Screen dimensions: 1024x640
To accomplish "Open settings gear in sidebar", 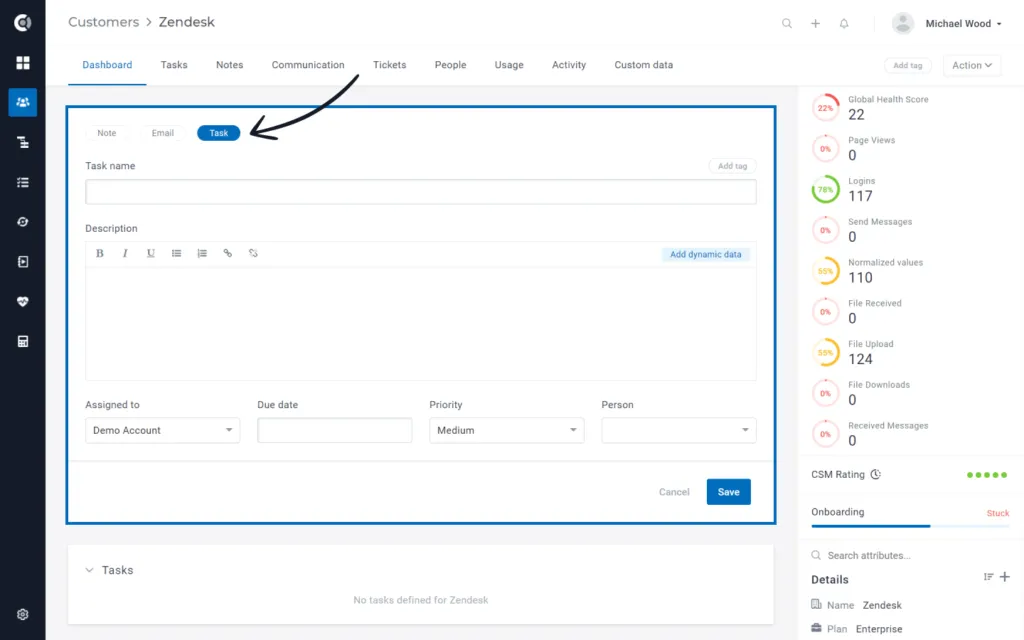I will [x=23, y=615].
